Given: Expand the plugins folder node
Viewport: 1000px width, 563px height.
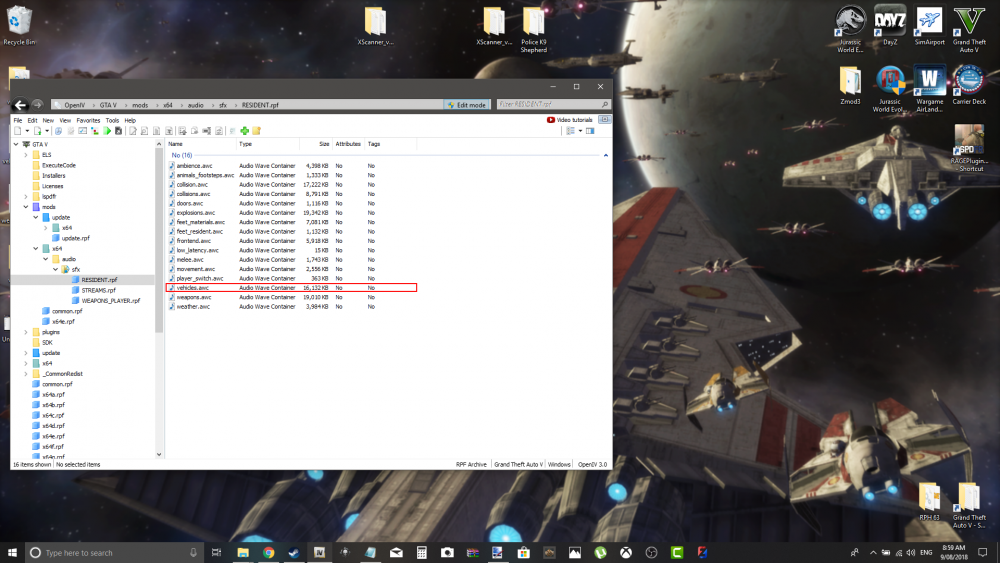Looking at the screenshot, I should [x=26, y=332].
